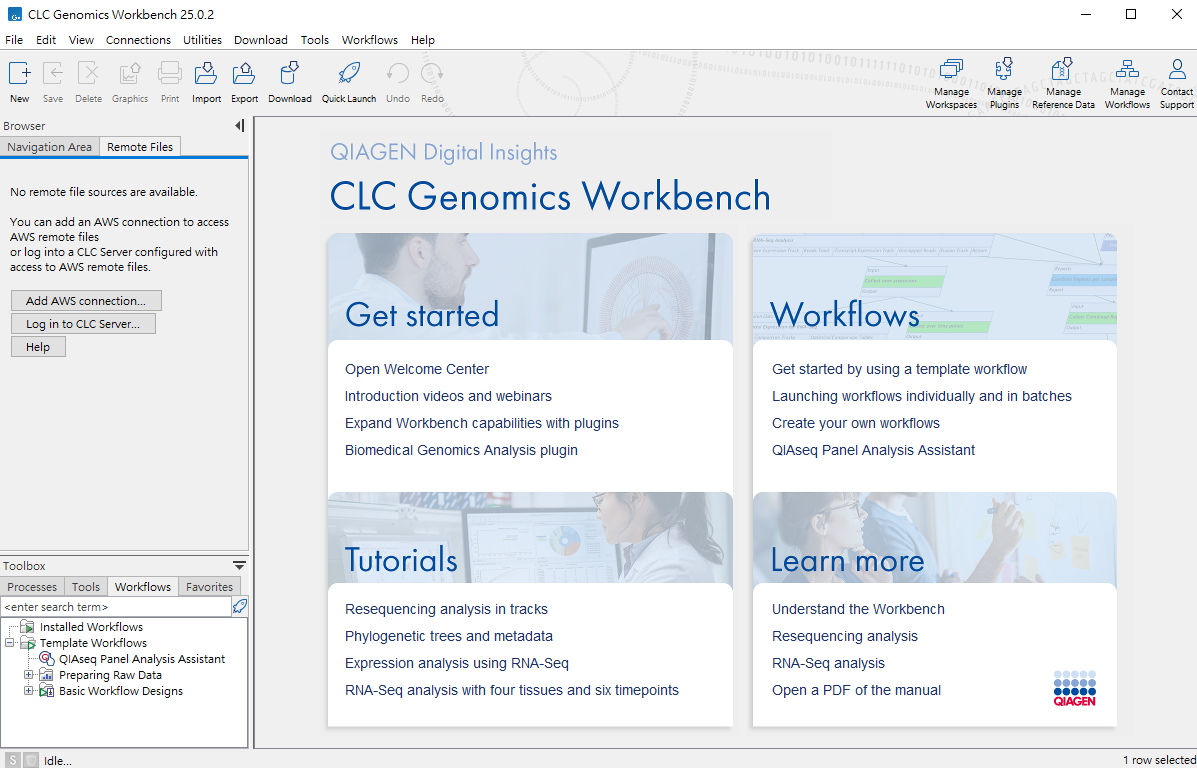
Task: Open Manage Workspaces
Action: [x=951, y=69]
